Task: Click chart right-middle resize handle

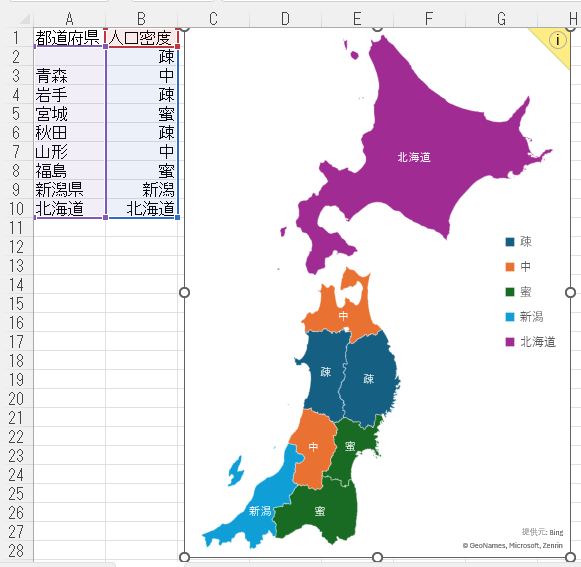Action: click(x=571, y=293)
